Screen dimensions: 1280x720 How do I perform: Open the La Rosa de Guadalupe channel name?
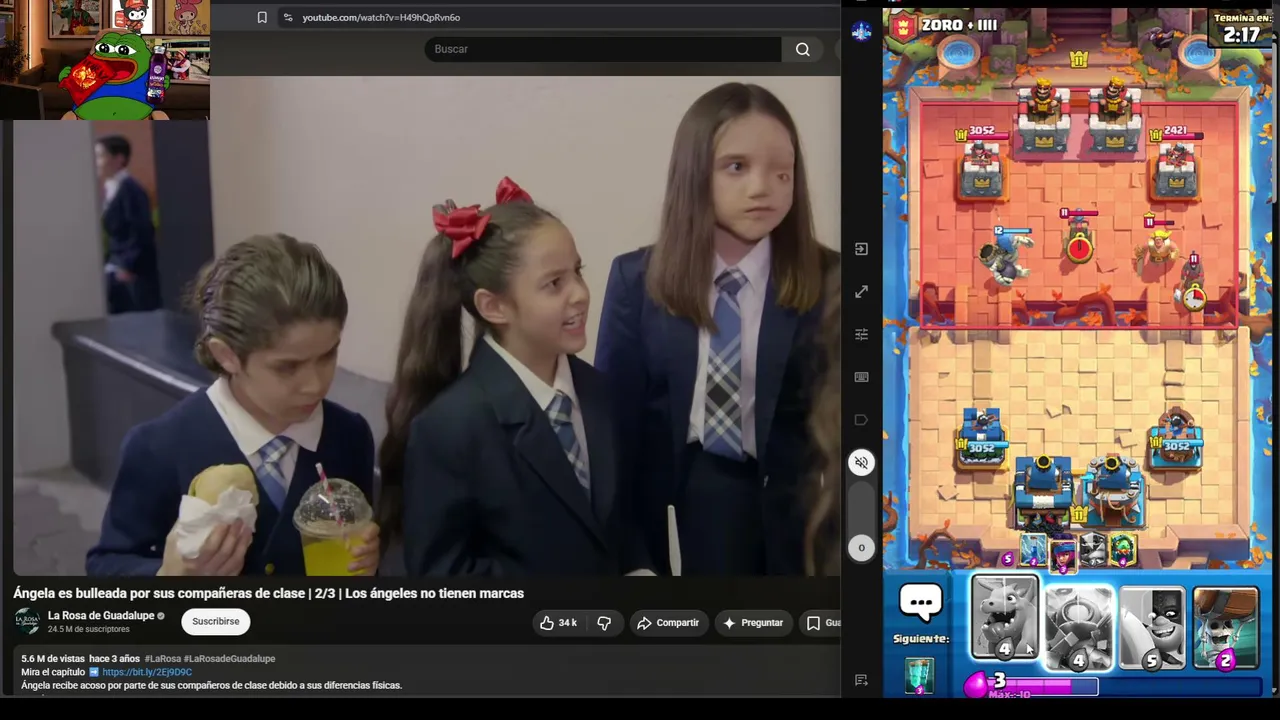pyautogui.click(x=101, y=615)
